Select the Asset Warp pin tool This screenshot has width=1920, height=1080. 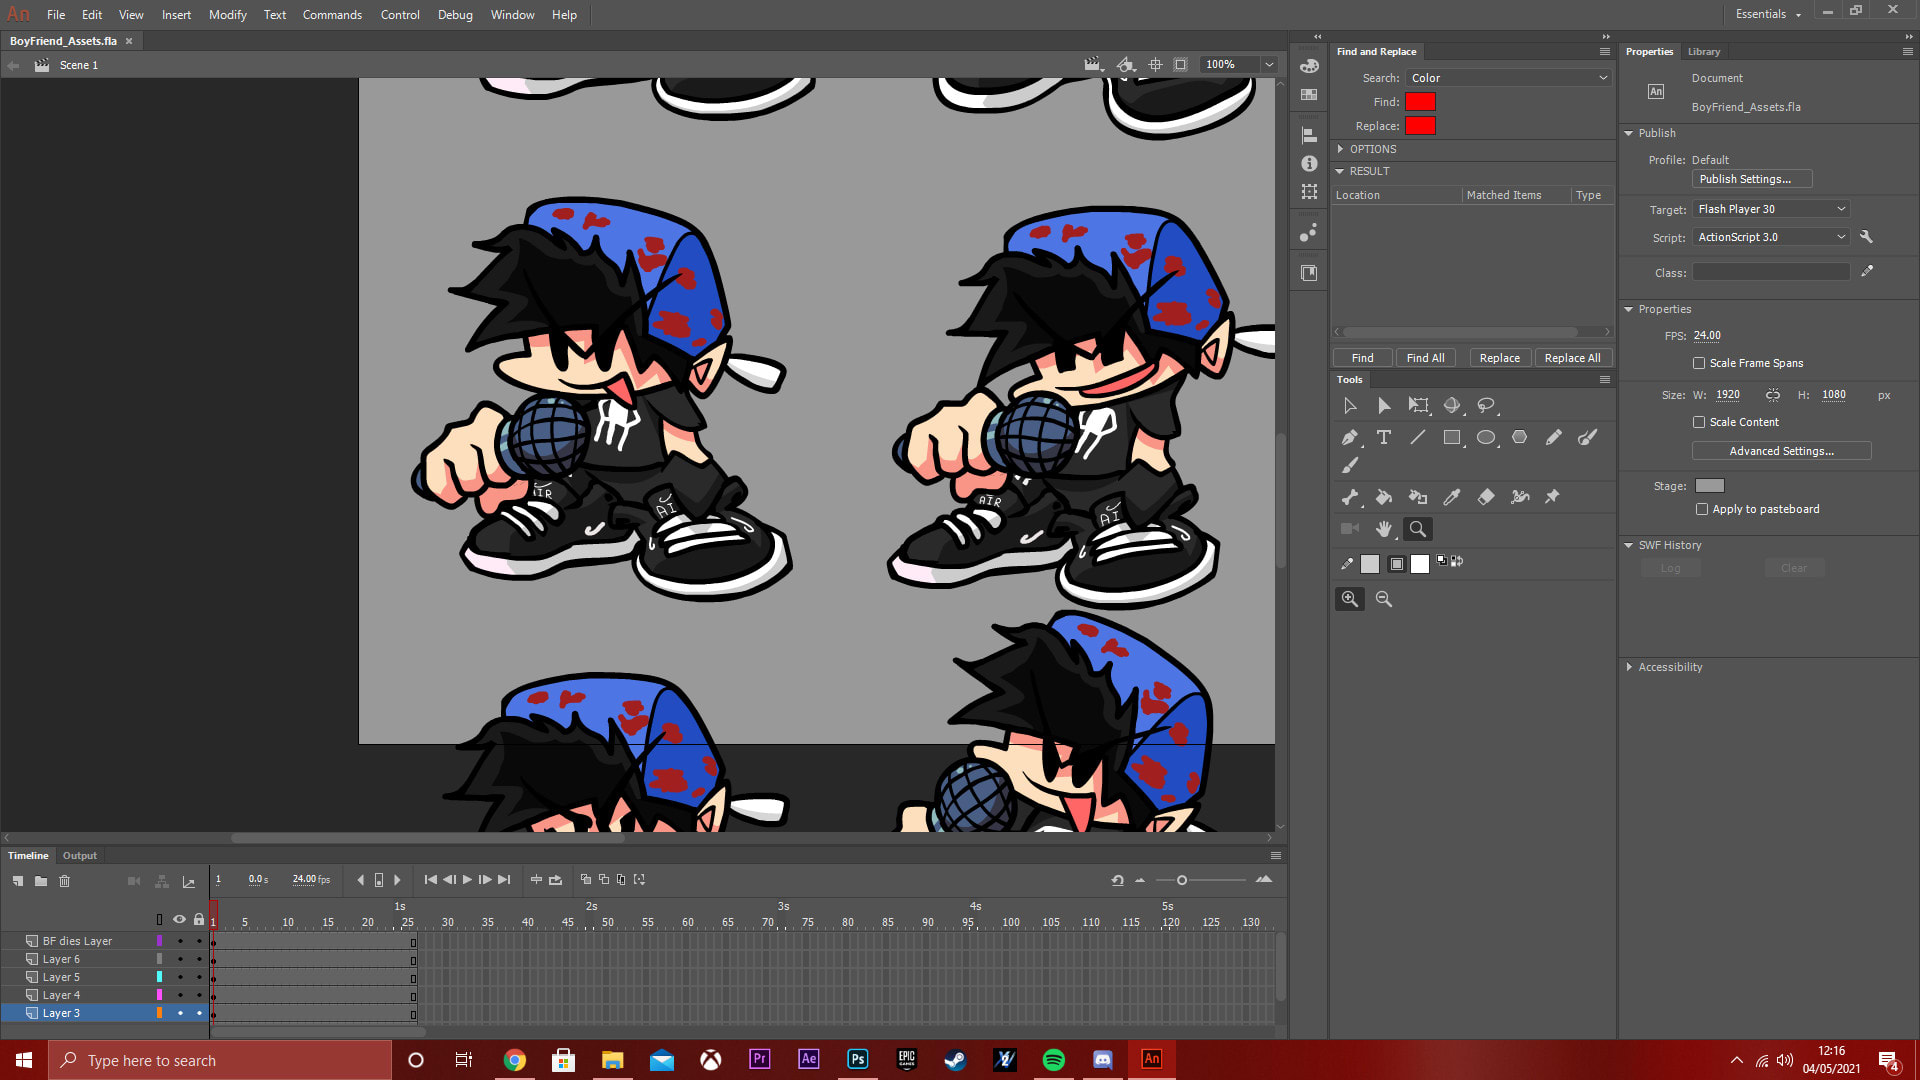click(x=1553, y=497)
